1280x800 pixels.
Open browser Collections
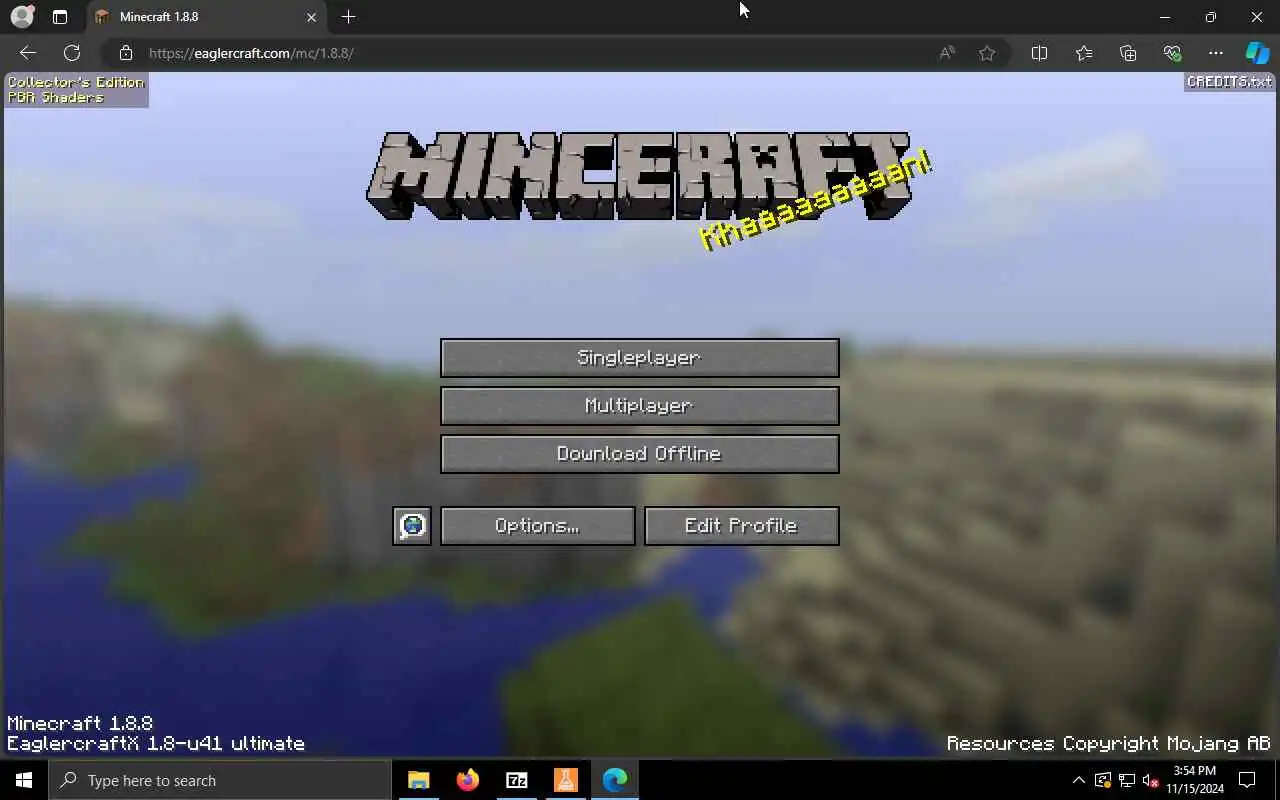[x=1128, y=53]
